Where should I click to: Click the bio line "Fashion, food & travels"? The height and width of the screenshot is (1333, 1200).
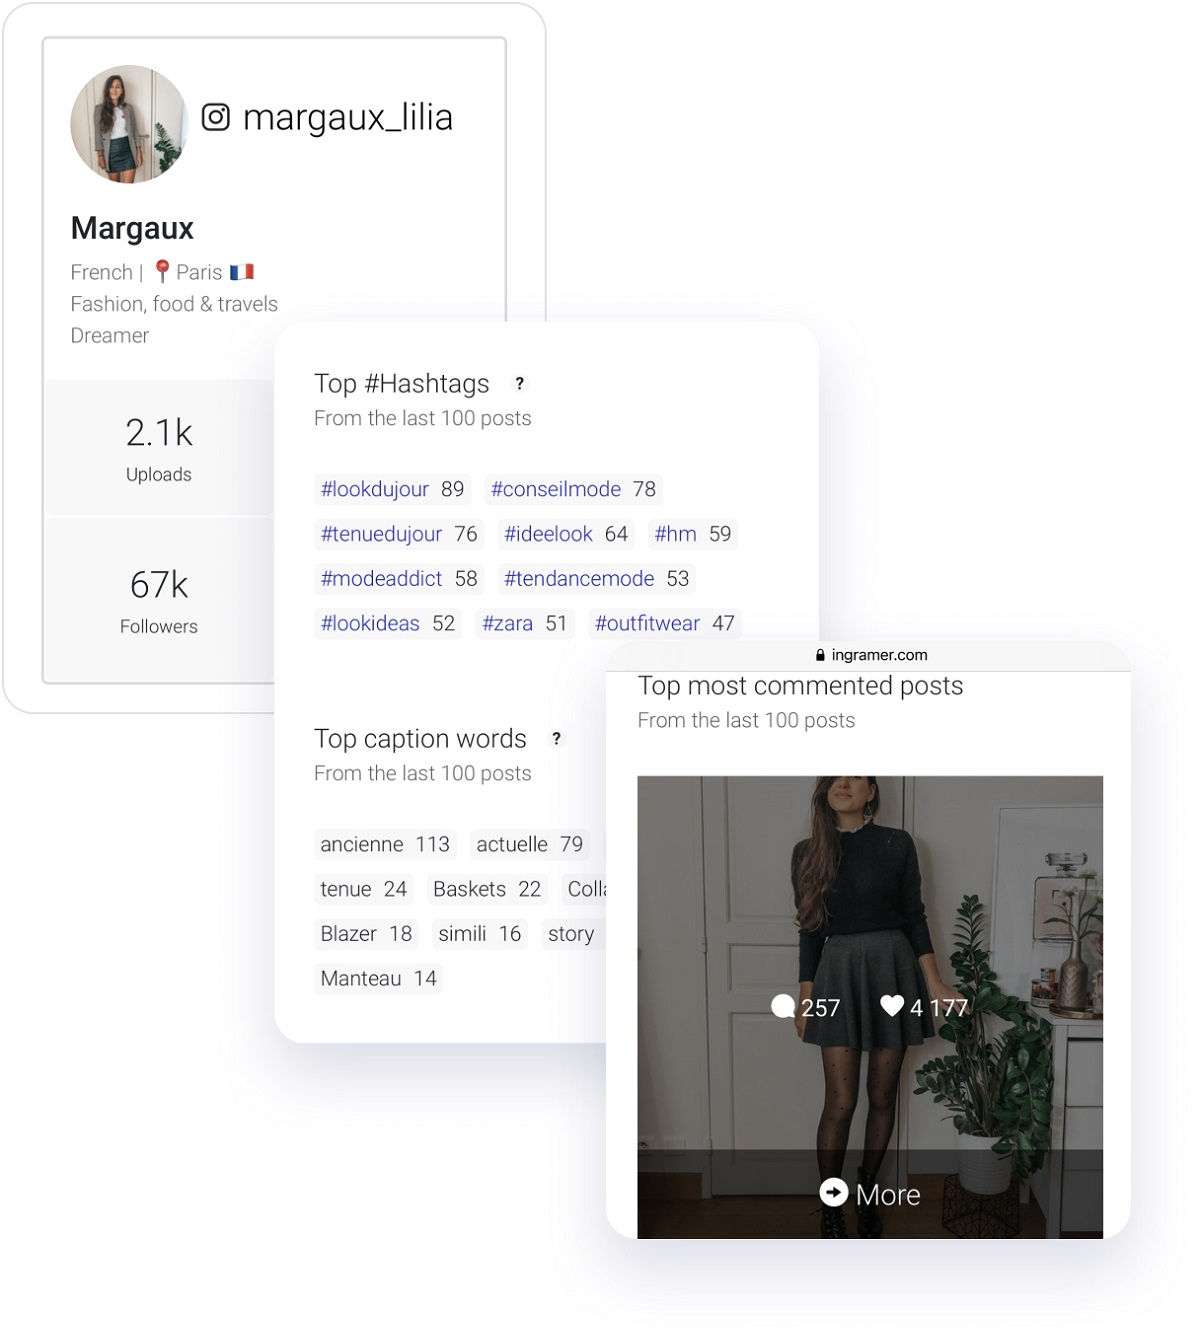174,304
